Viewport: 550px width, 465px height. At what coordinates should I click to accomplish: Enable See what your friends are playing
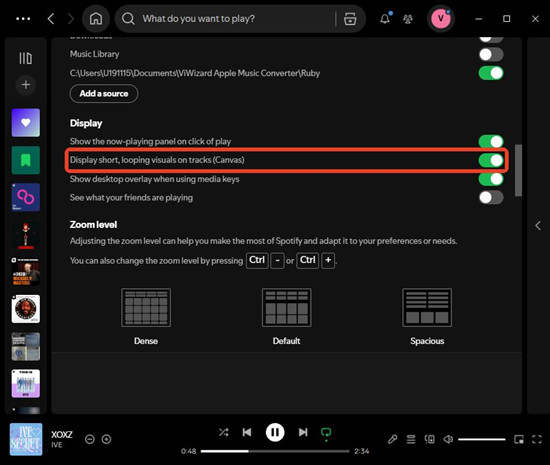(491, 197)
